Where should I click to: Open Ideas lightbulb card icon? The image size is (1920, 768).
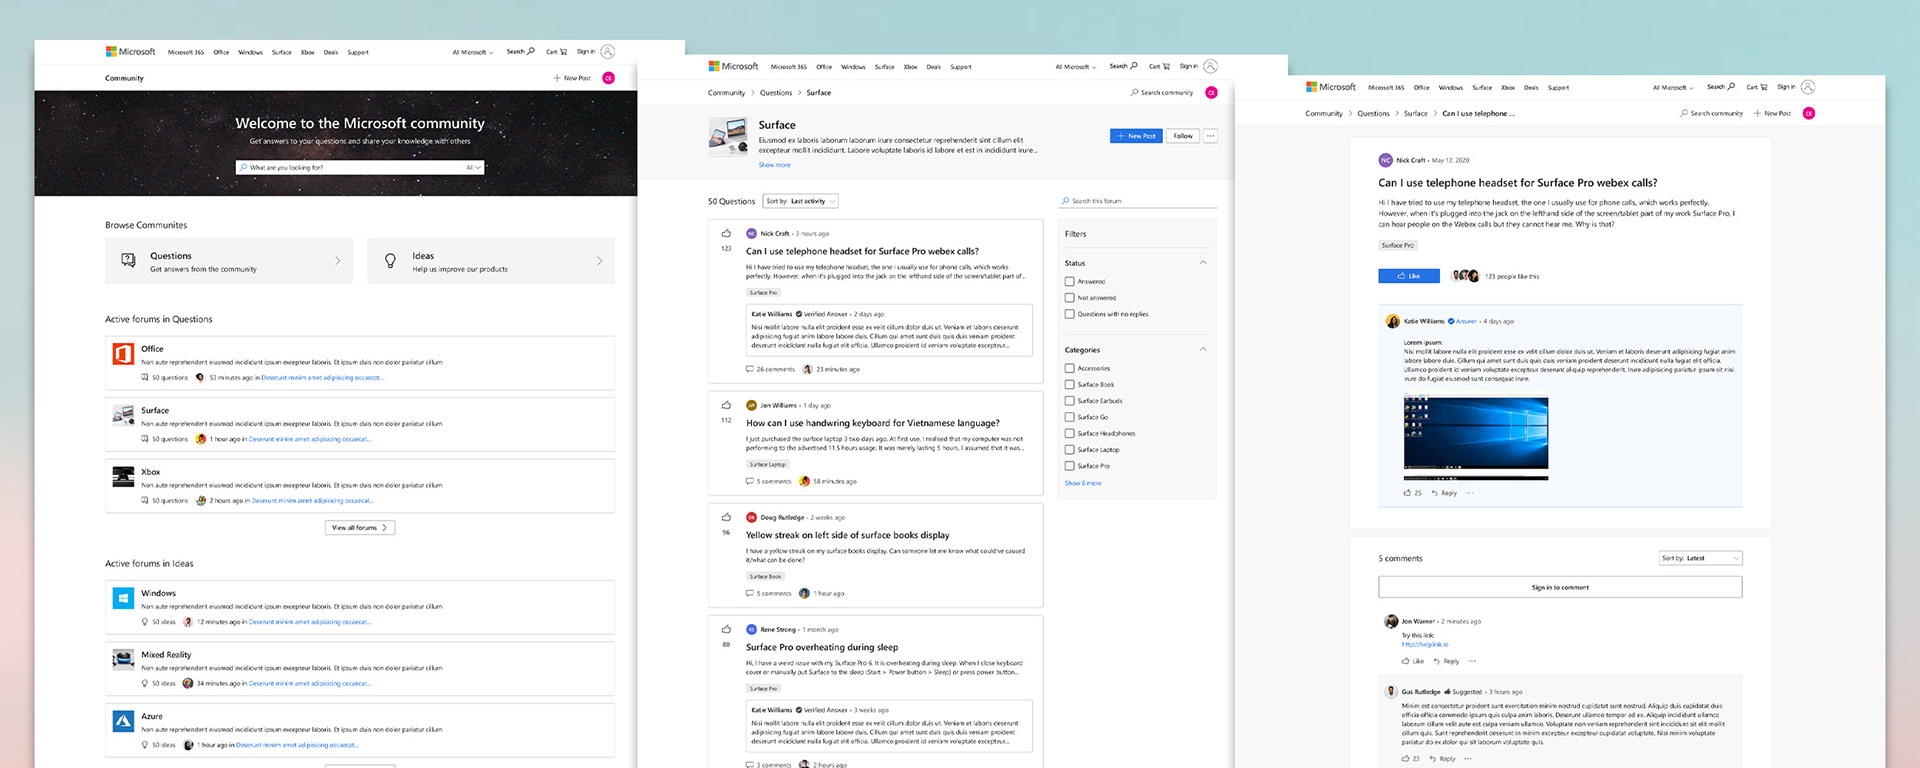point(390,261)
